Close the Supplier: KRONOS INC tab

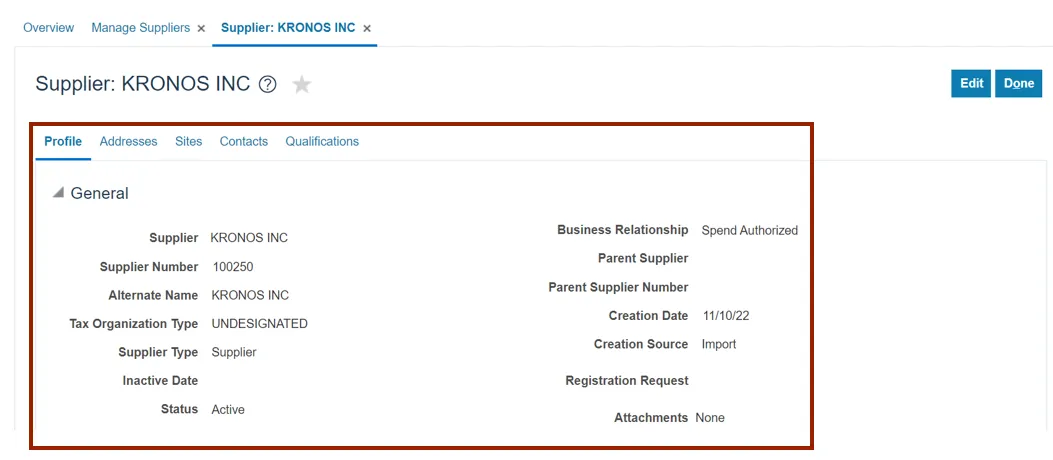367,29
